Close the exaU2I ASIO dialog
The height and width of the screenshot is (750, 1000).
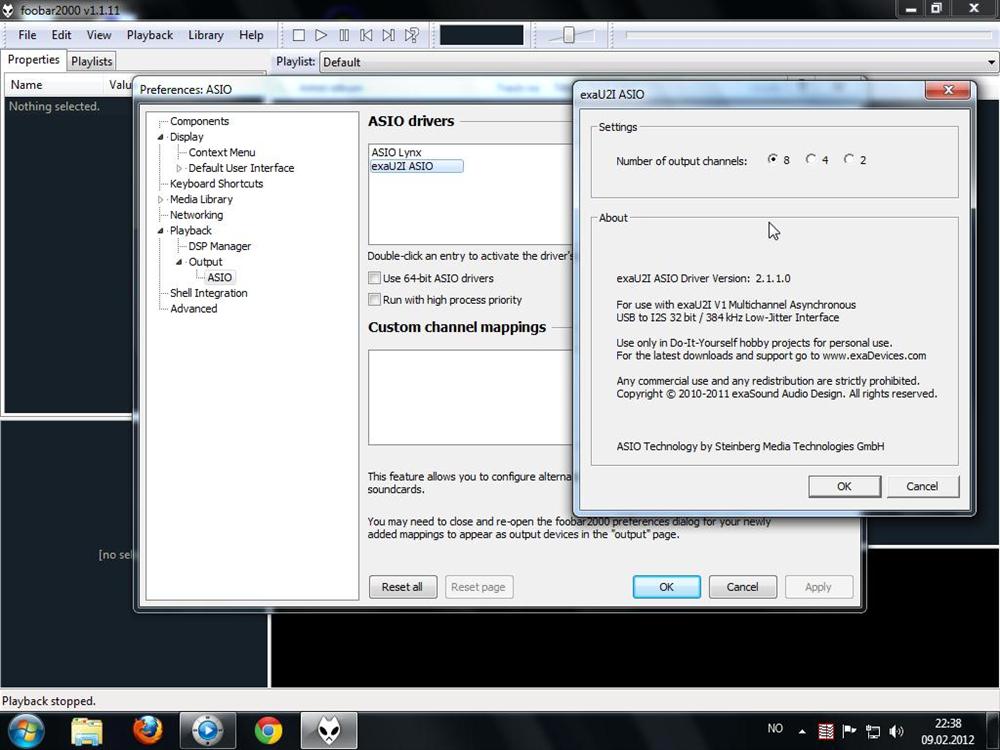948,90
